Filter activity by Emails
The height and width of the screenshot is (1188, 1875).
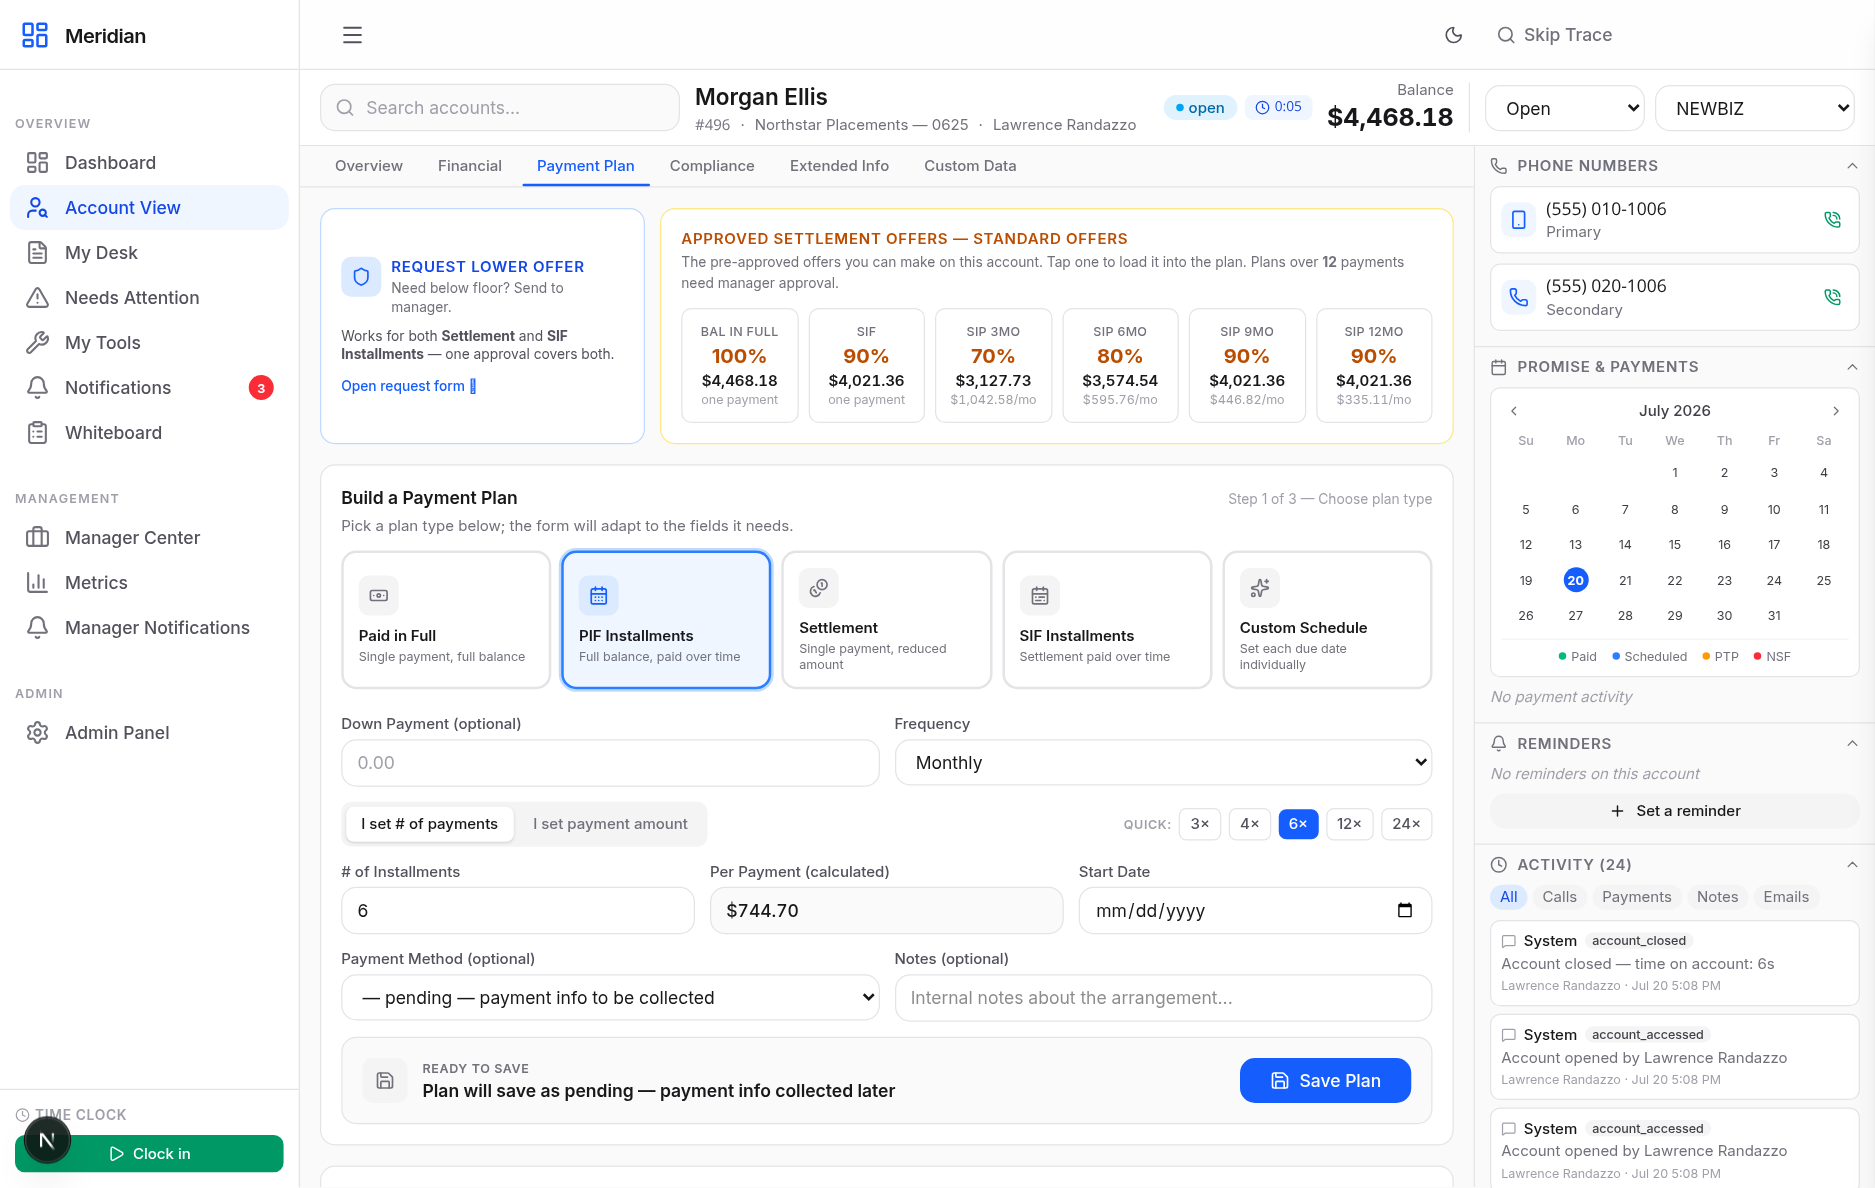click(1786, 897)
